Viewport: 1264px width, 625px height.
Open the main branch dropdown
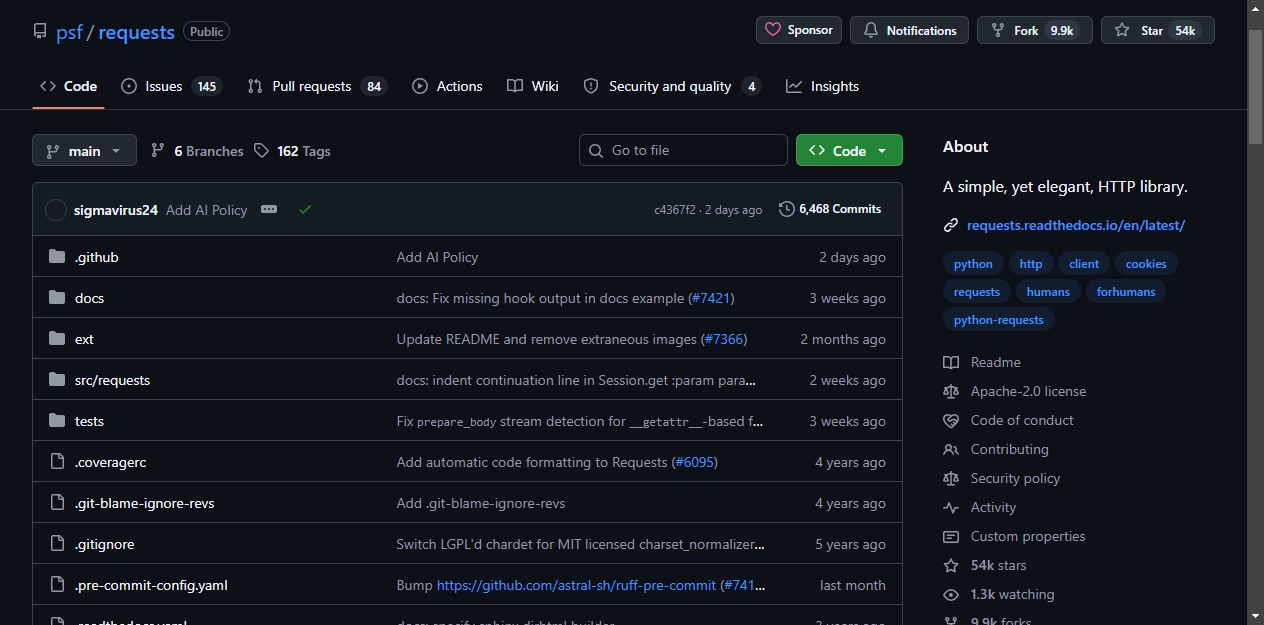(84, 151)
